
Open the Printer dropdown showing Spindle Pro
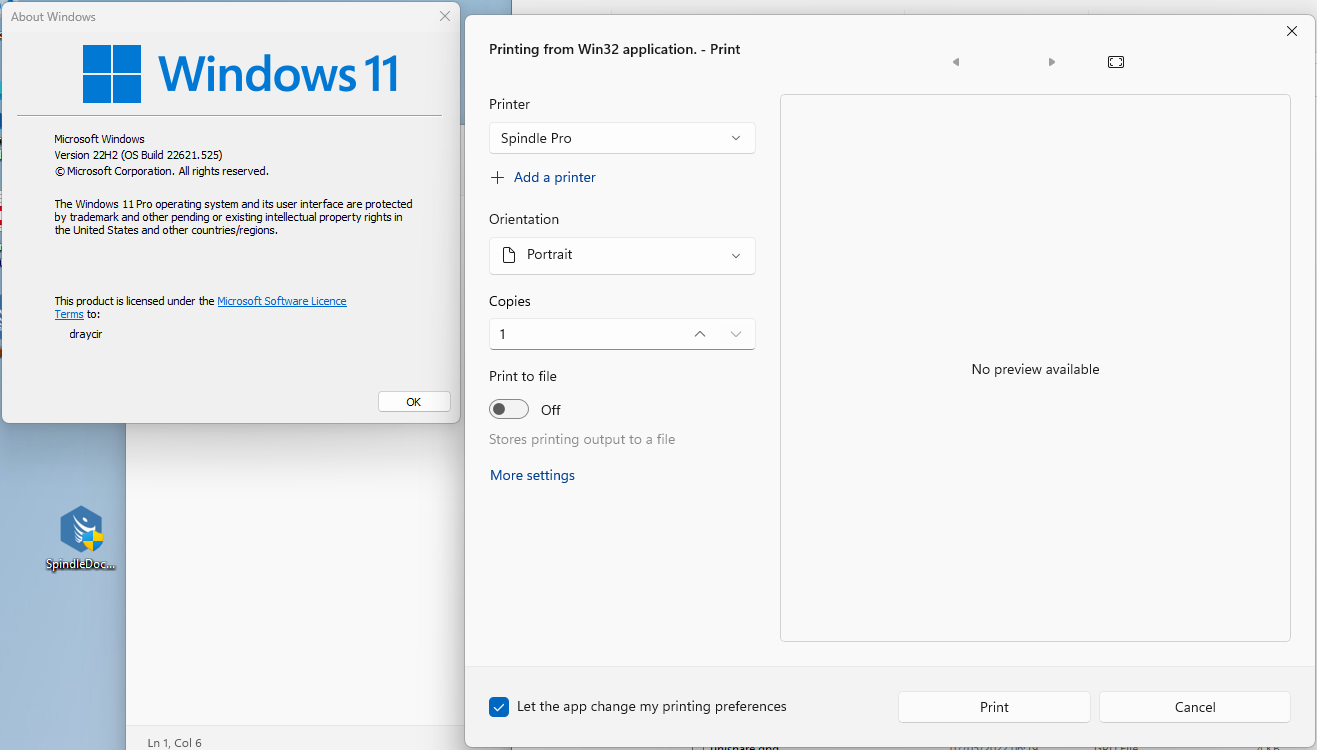(622, 138)
